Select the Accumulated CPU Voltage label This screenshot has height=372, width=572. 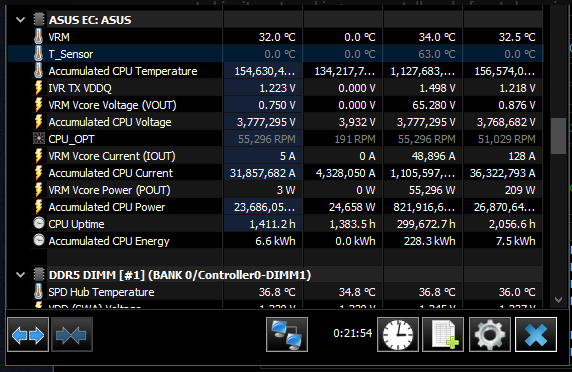tap(110, 122)
